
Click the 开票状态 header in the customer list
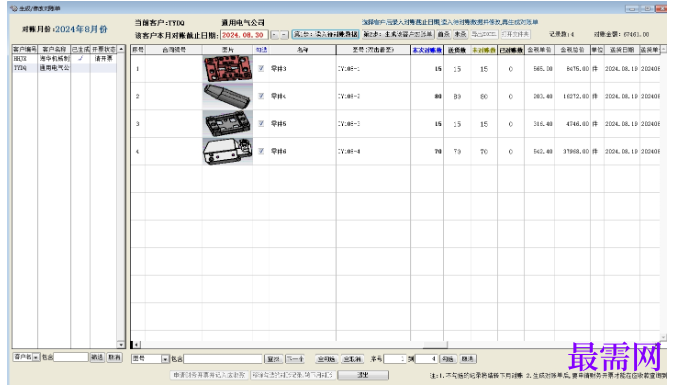pyautogui.click(x=104, y=49)
